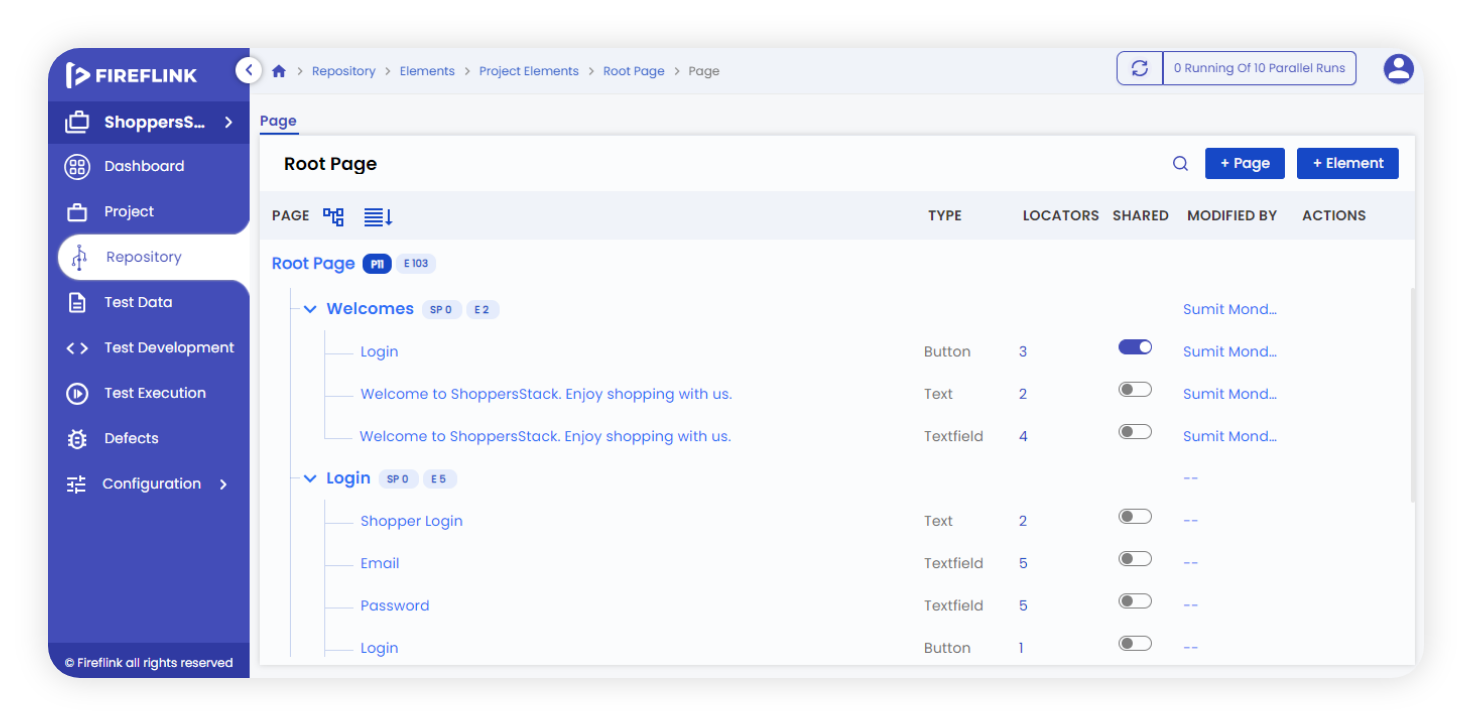Click the P11 badge next to Root Page

377,264
